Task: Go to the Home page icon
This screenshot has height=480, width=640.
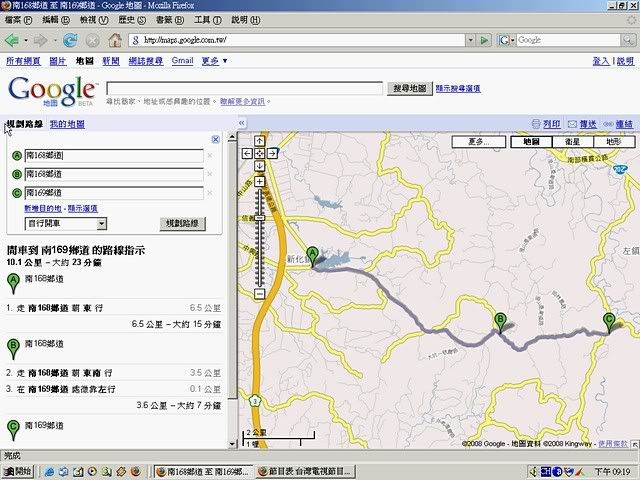Action: (115, 40)
